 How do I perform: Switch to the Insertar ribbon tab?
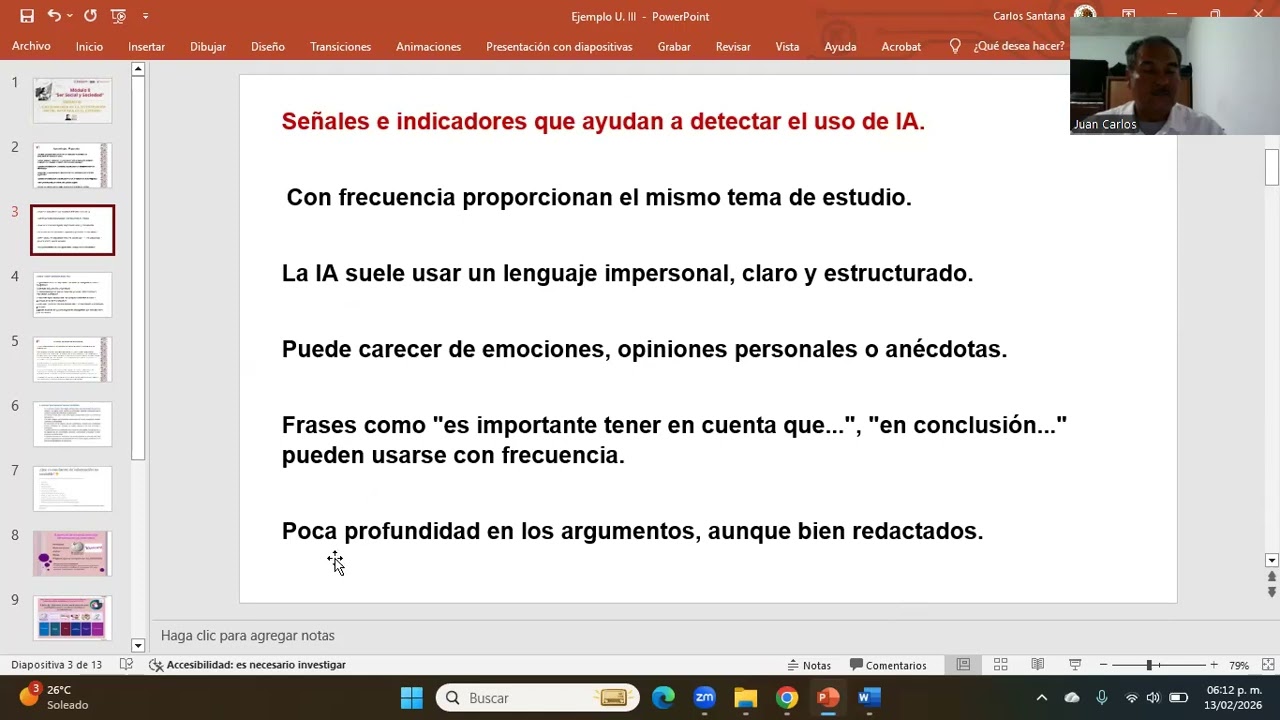click(146, 46)
